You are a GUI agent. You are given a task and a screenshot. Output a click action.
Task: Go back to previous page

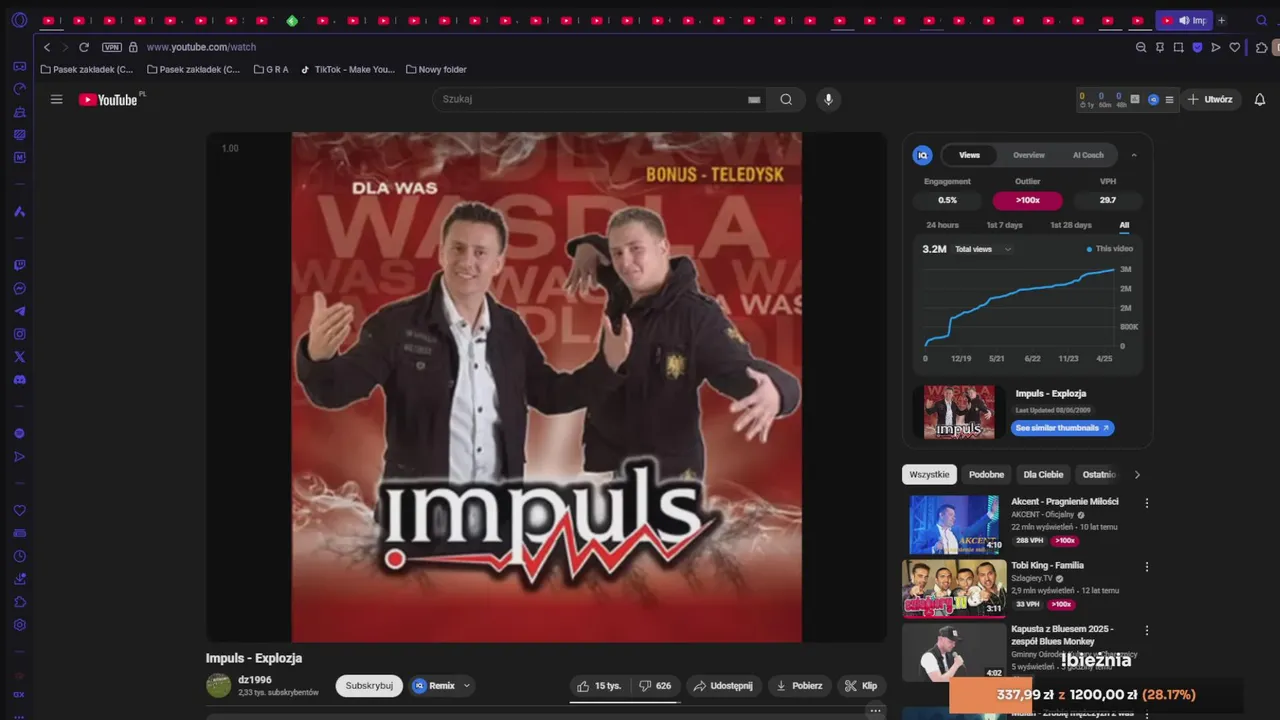(x=46, y=47)
